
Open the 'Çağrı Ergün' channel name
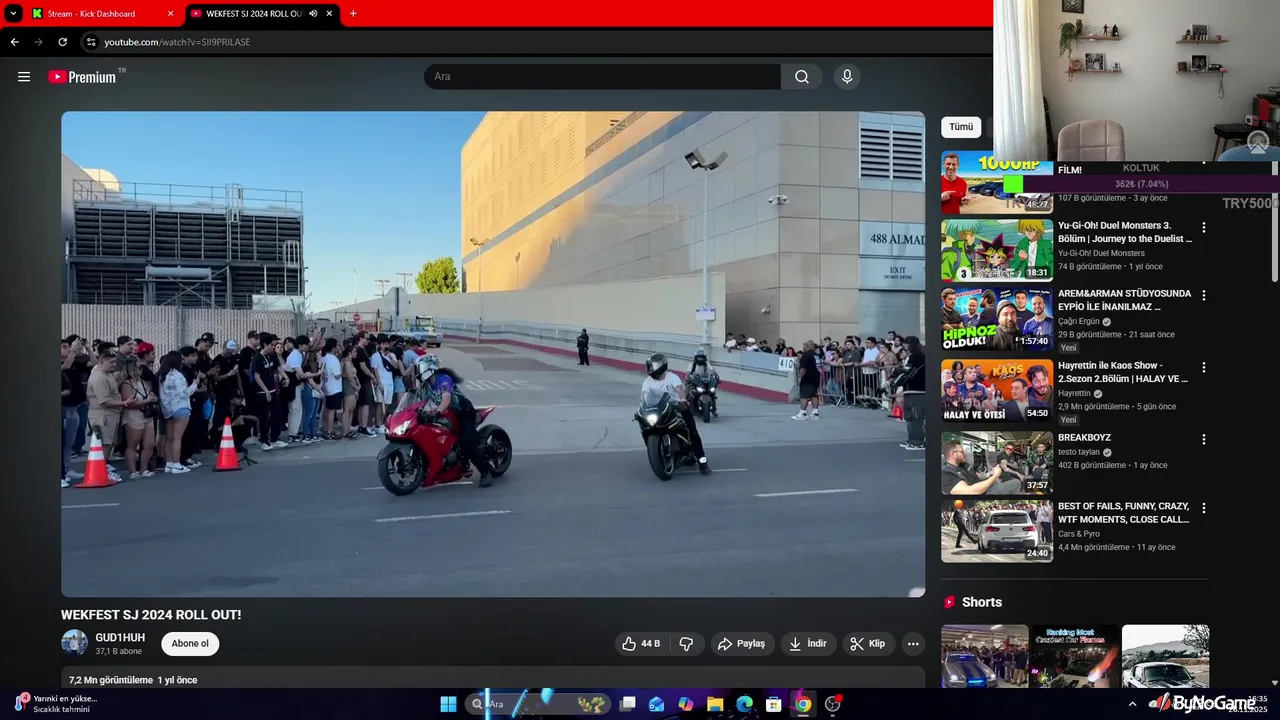coord(1079,322)
